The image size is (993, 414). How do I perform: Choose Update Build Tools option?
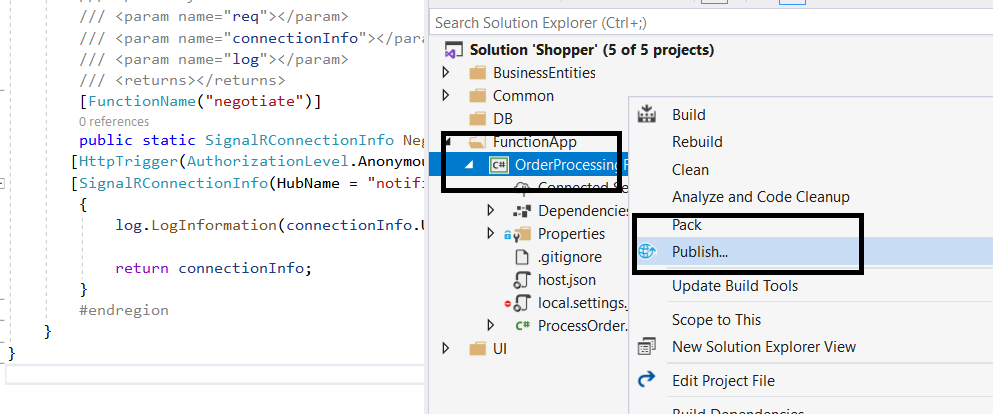coord(735,285)
